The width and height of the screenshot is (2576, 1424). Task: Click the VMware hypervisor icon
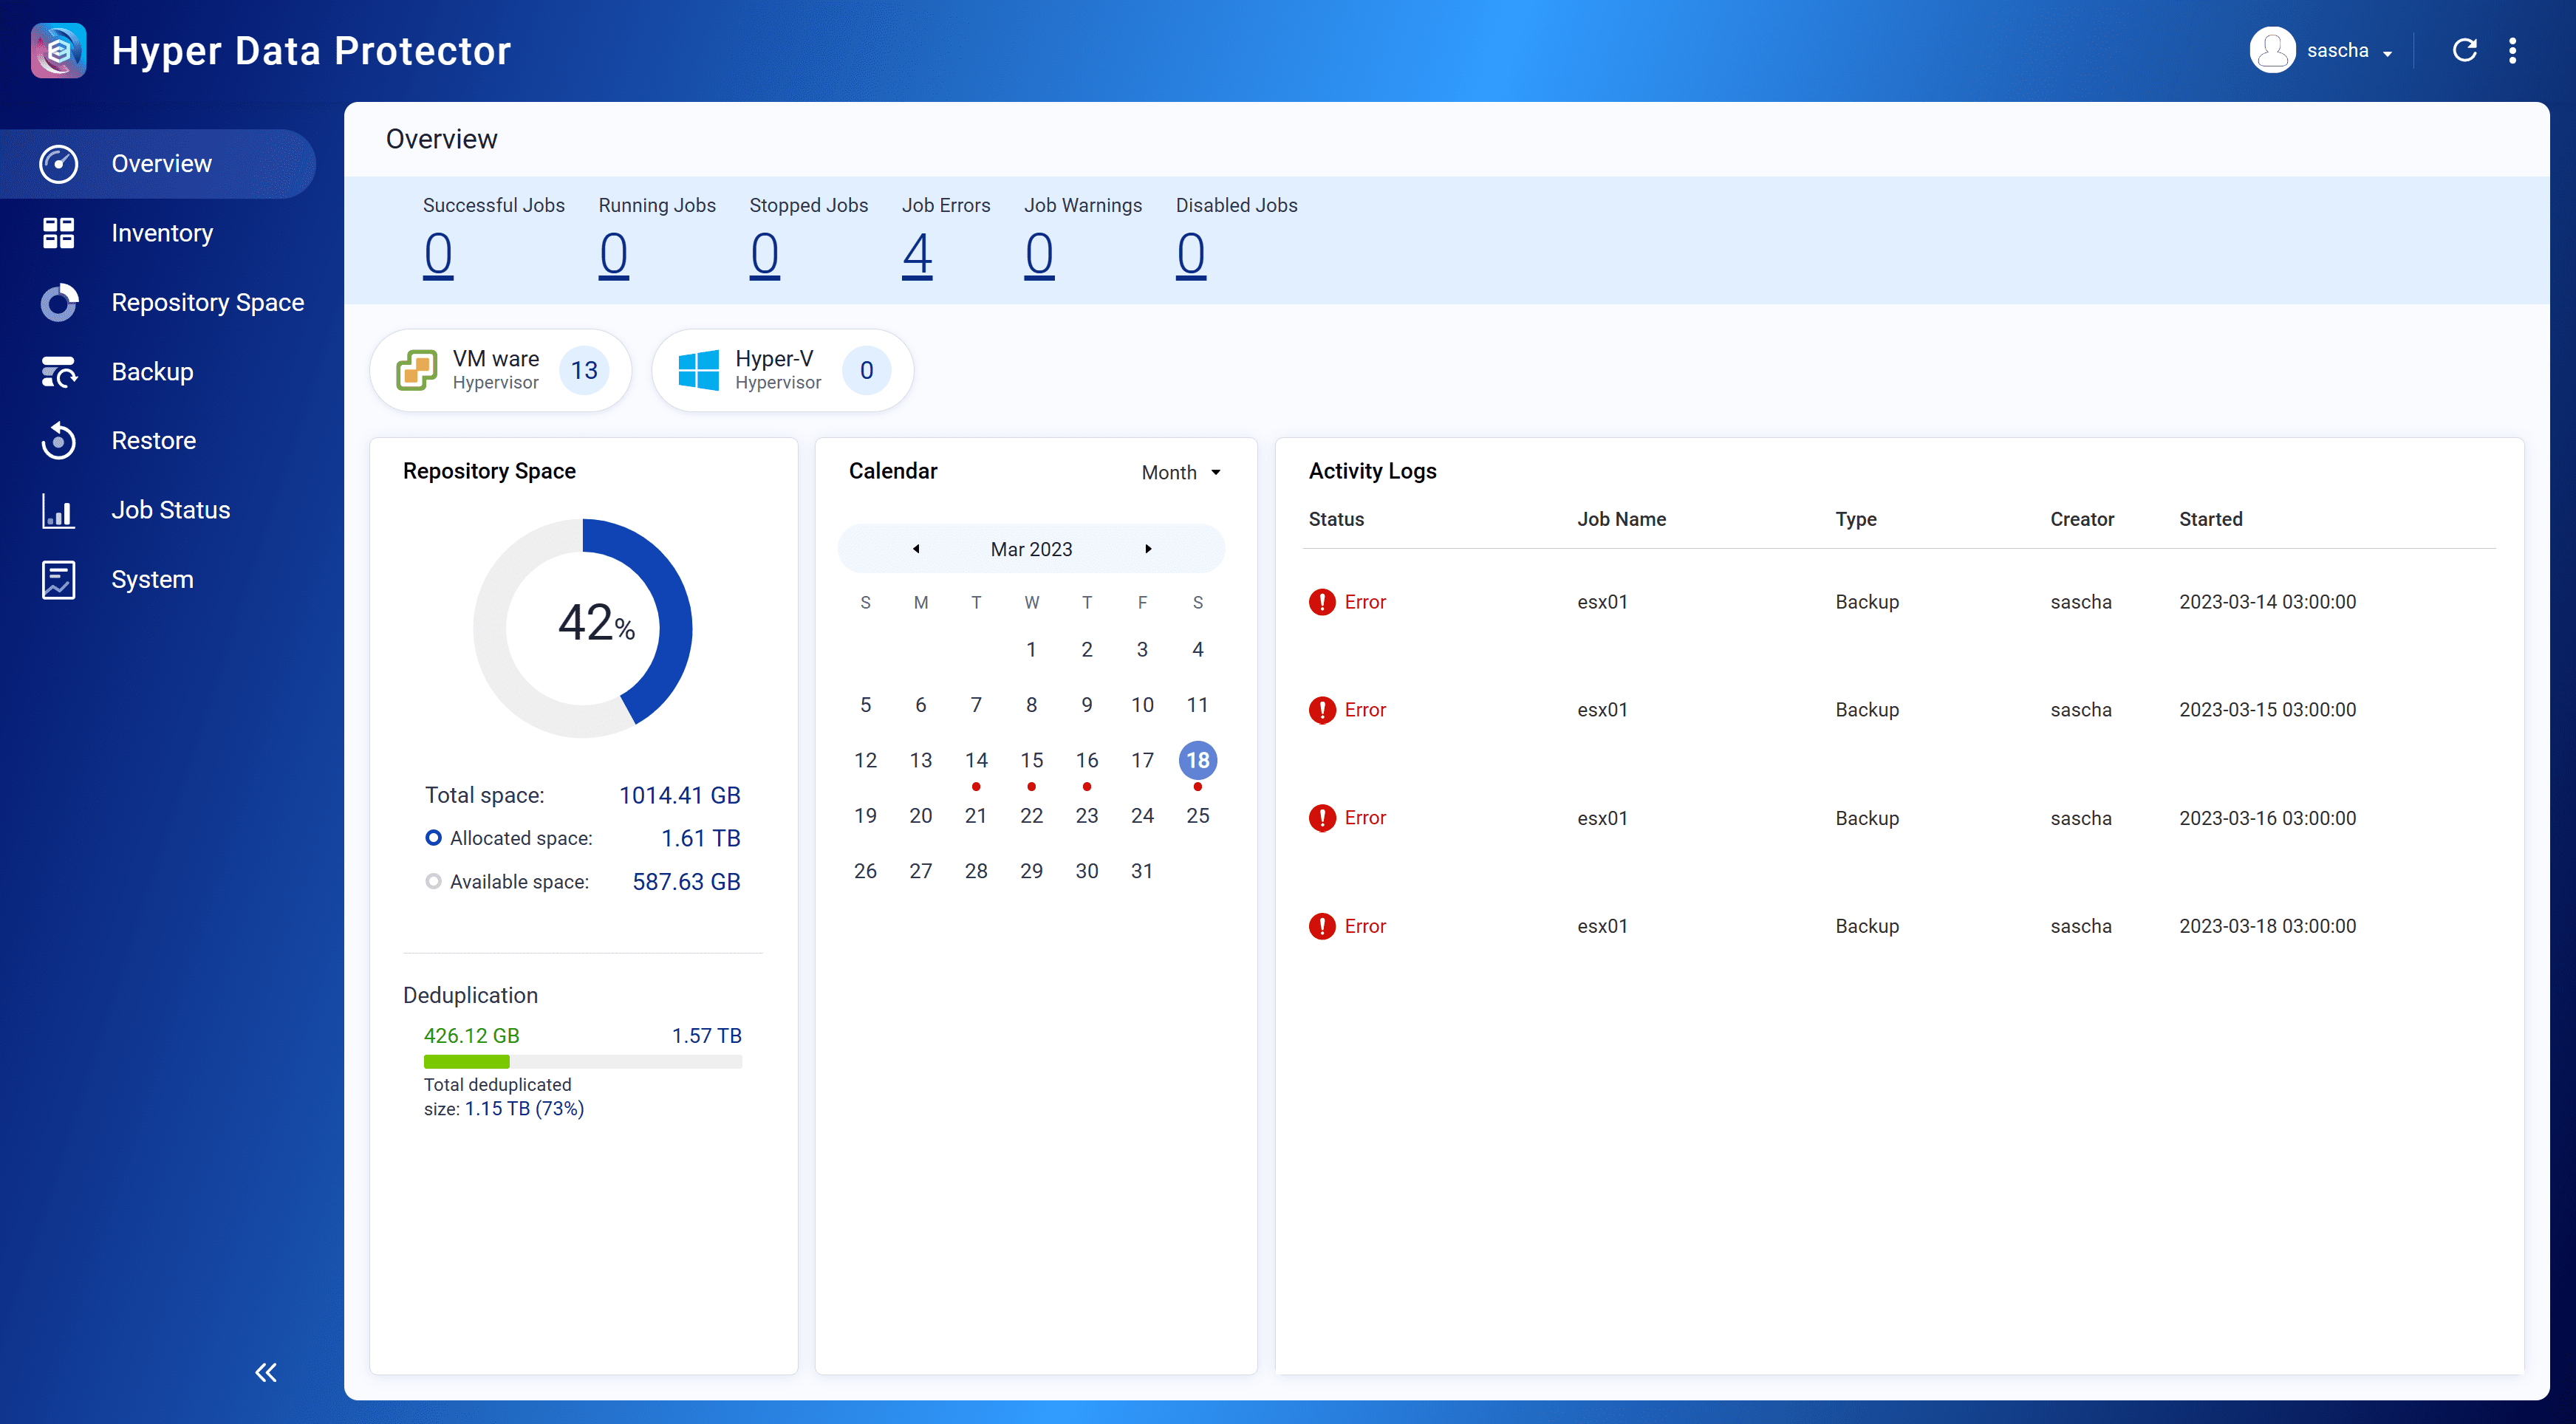416,370
